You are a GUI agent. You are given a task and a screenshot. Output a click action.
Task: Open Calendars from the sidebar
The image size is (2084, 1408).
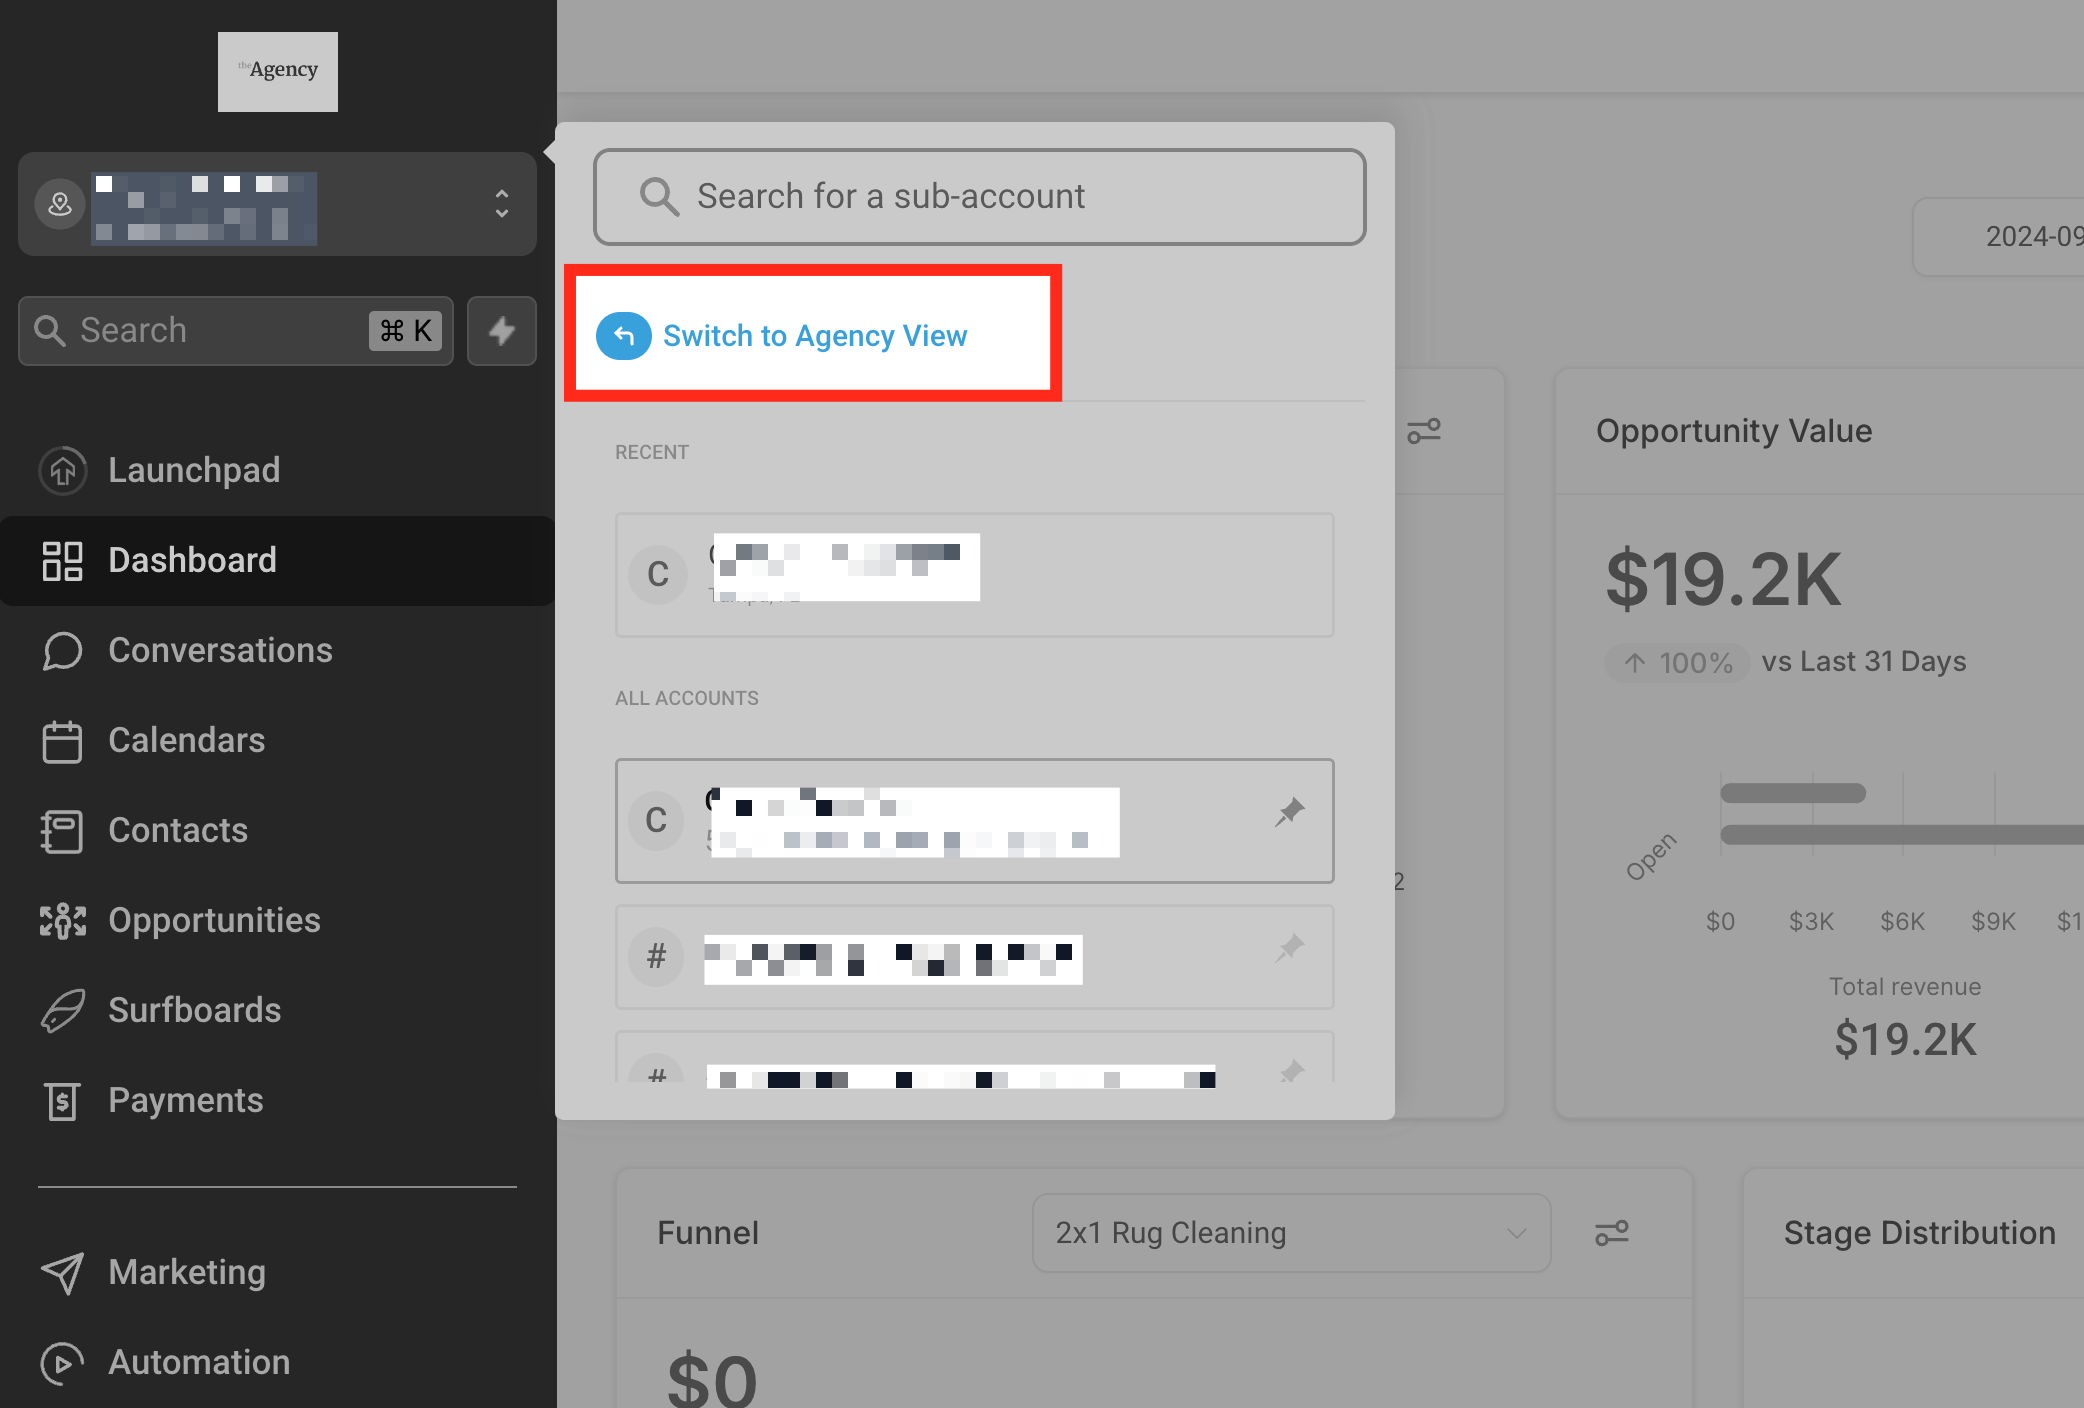point(186,740)
